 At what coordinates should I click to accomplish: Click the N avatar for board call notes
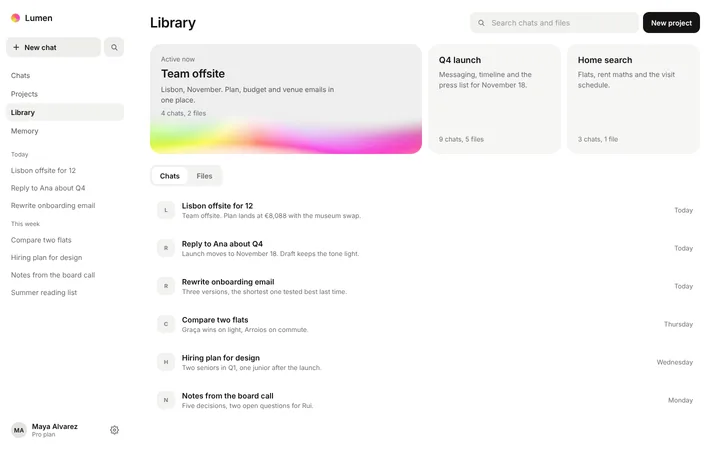(166, 400)
